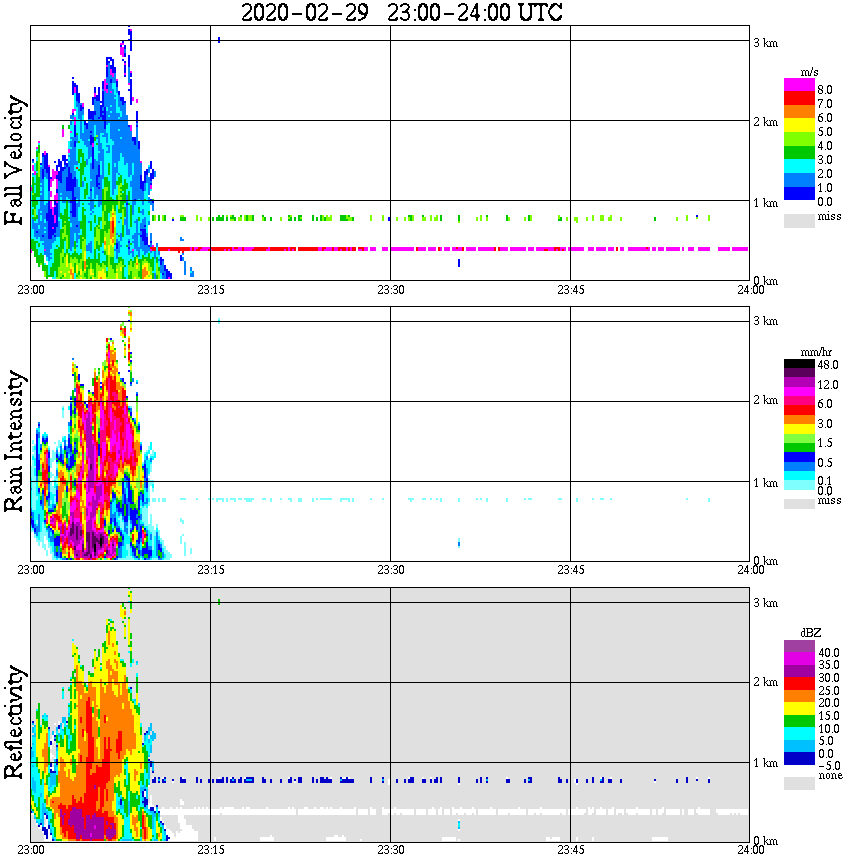Select the purple swatch in the mm/hr legend
The height and width of the screenshot is (868, 850).
coord(799,382)
